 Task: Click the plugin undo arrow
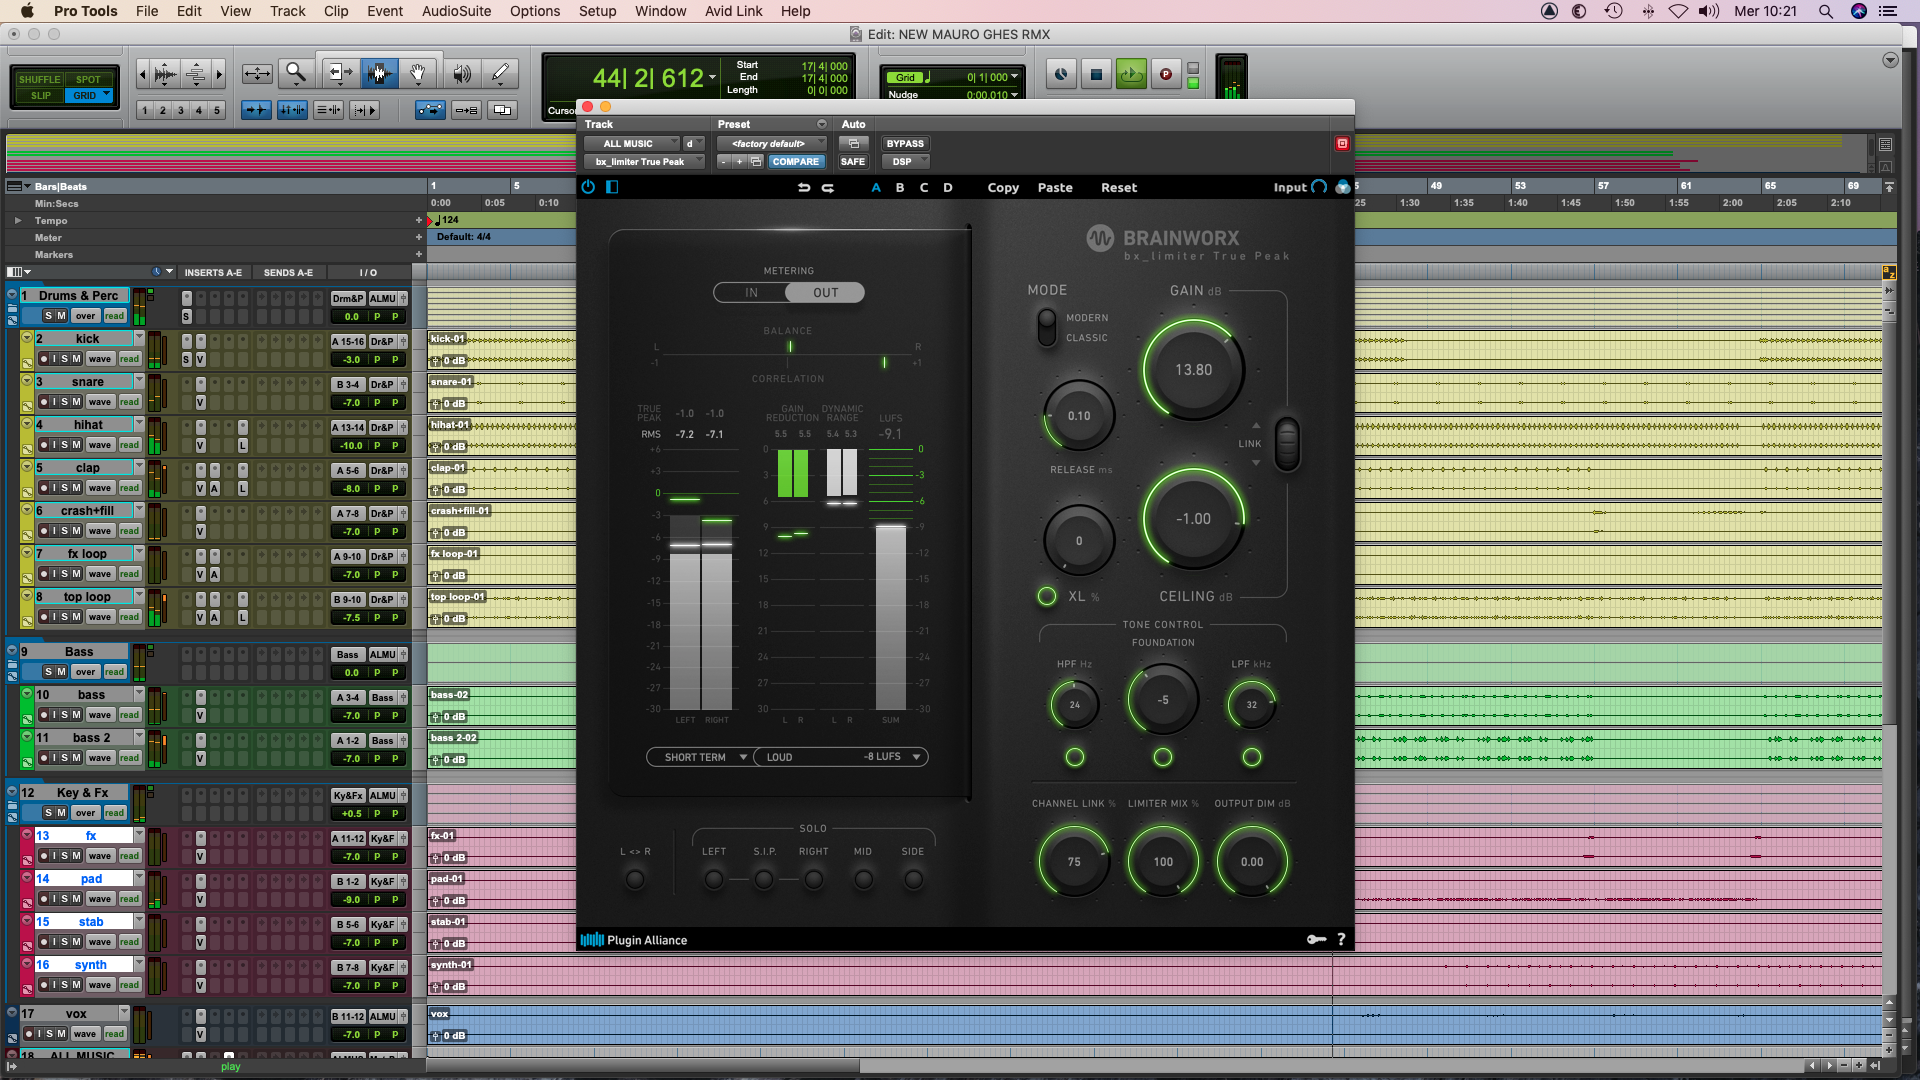(x=804, y=187)
